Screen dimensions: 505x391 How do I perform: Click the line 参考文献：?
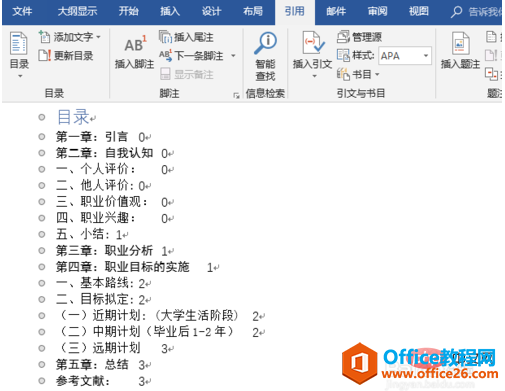tap(83, 381)
